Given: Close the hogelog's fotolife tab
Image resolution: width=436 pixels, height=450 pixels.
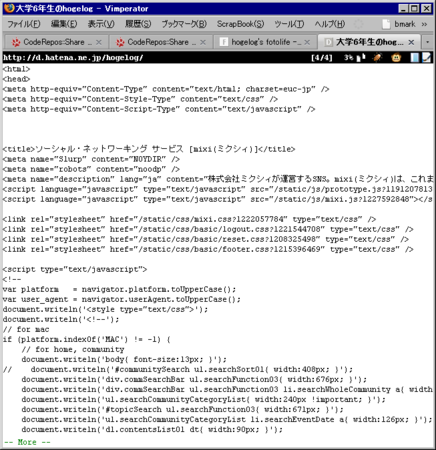Looking at the screenshot, I should [307, 42].
